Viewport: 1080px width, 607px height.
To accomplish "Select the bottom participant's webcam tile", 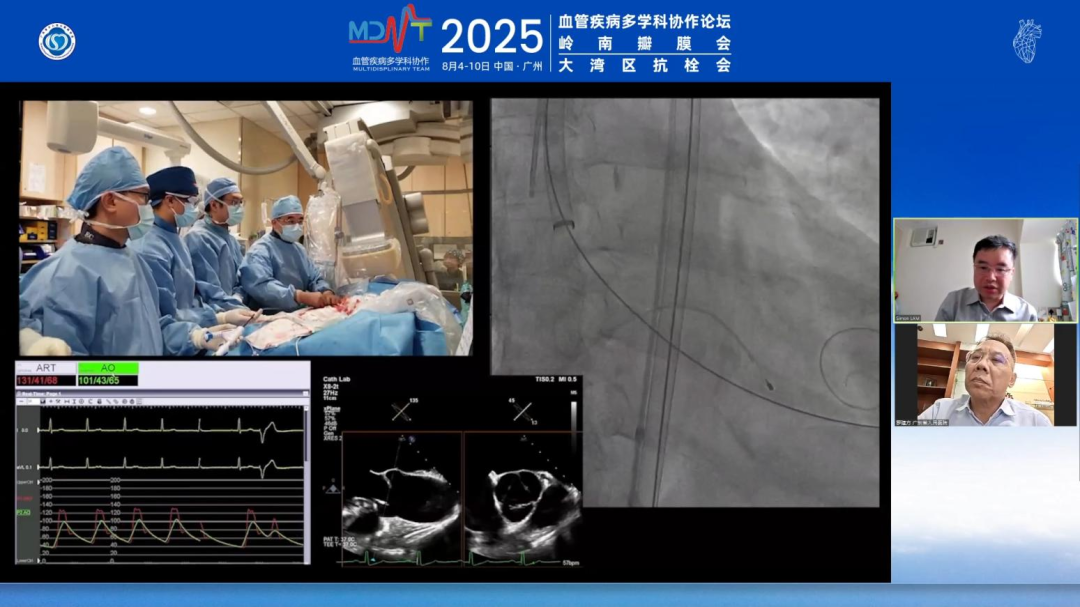I will (x=985, y=375).
